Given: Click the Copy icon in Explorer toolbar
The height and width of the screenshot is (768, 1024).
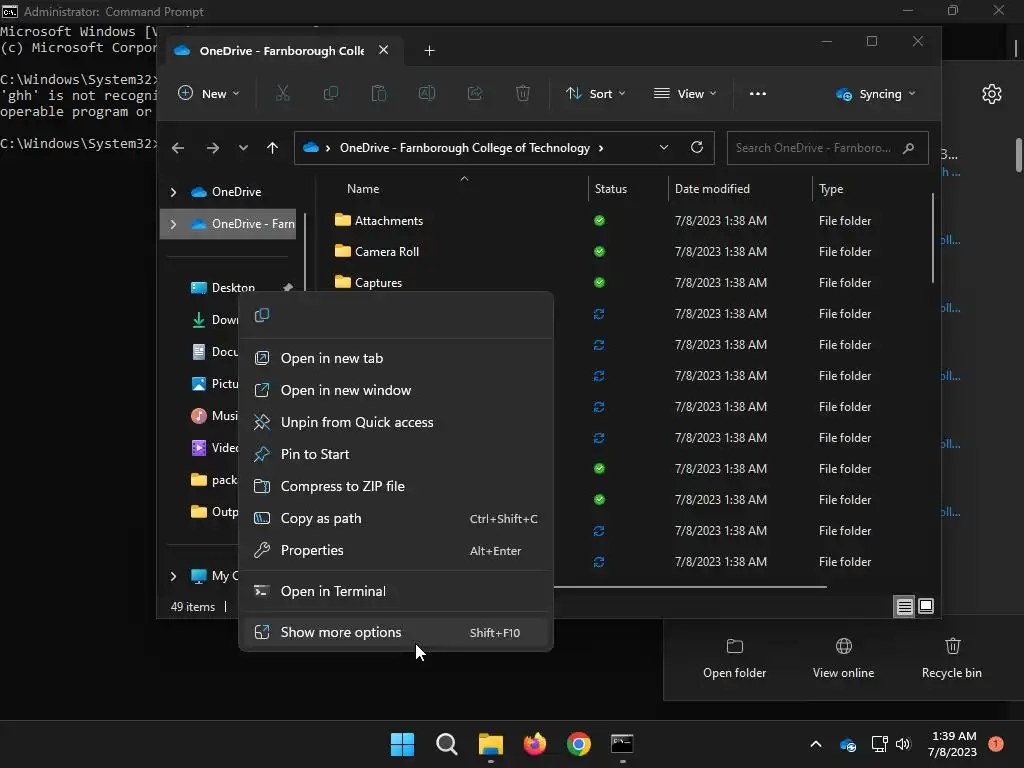Looking at the screenshot, I should [x=330, y=93].
